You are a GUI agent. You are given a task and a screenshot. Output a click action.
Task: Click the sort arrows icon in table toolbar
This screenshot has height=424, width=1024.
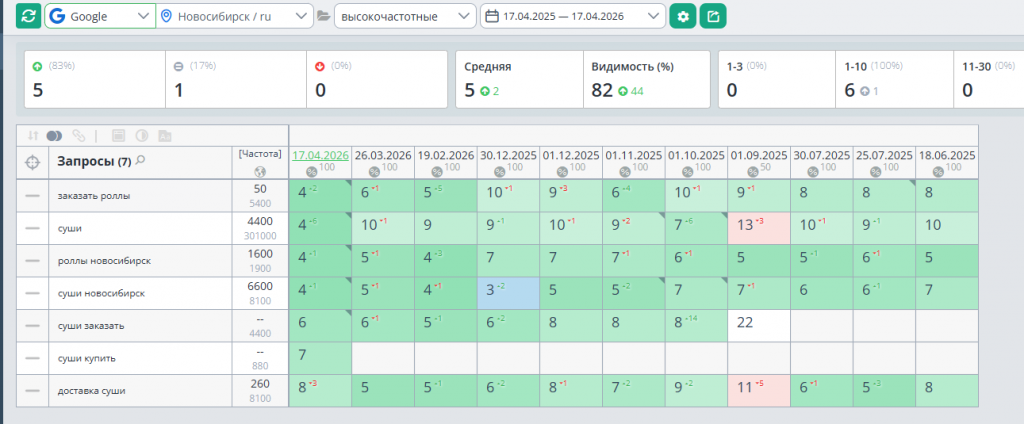33,135
